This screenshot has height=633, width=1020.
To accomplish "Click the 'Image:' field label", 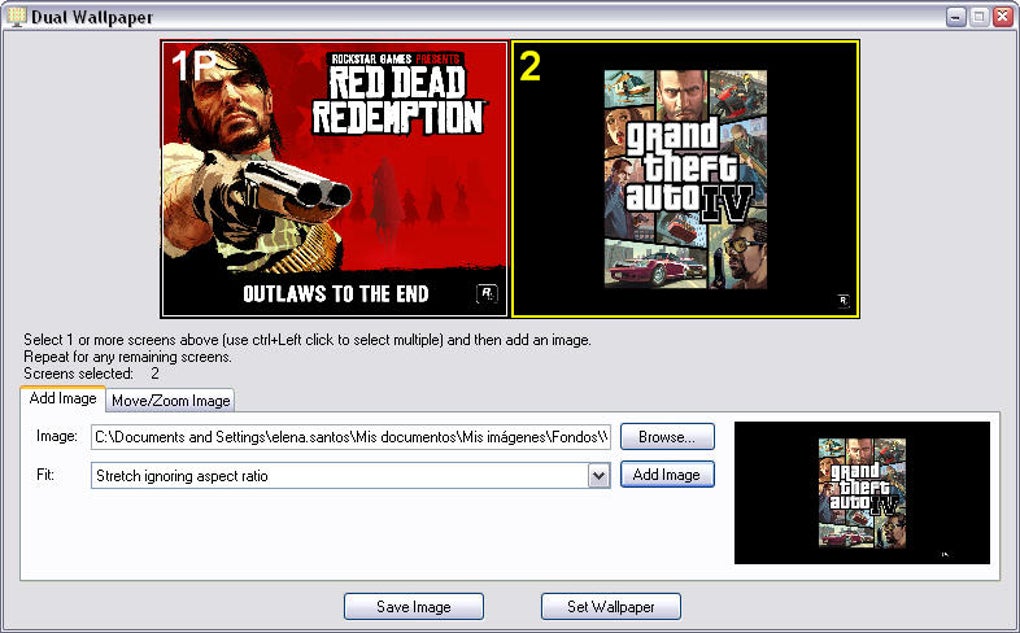I will coord(57,436).
